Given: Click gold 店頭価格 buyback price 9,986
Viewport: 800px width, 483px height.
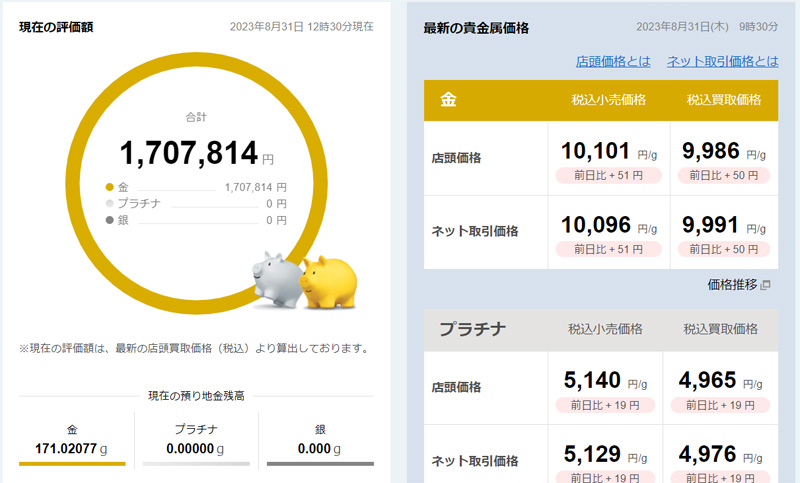Looking at the screenshot, I should click(711, 151).
